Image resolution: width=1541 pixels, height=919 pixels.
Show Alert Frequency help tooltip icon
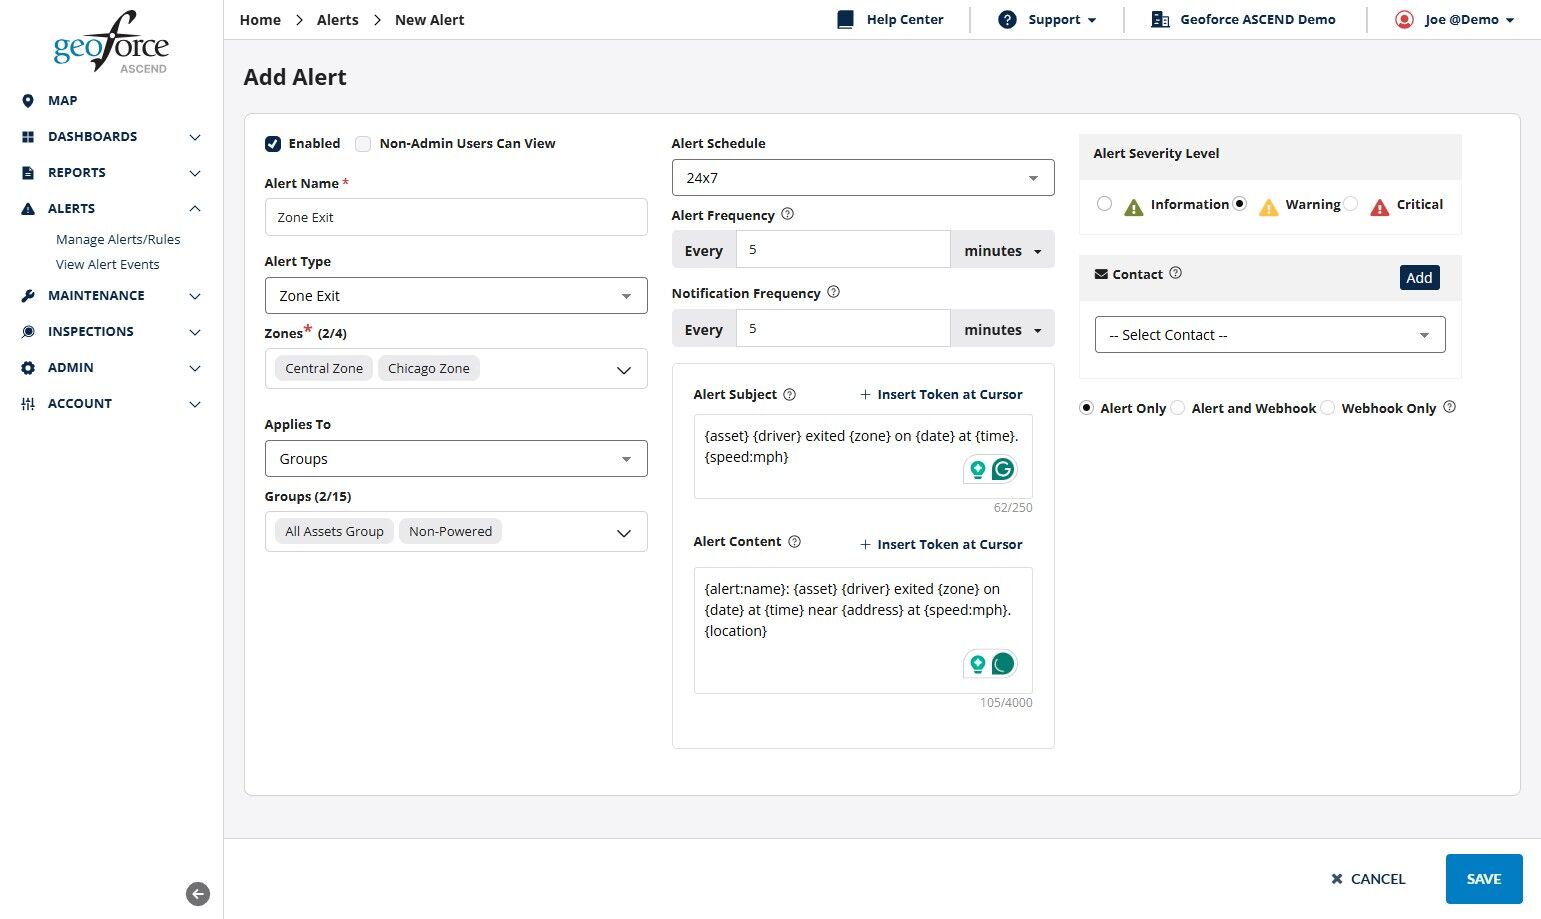pos(787,214)
